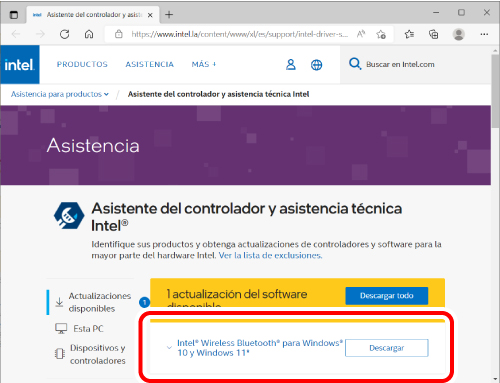The width and height of the screenshot is (500, 383).
Task: Open browser Settings and more ellipsis
Action: point(484,34)
